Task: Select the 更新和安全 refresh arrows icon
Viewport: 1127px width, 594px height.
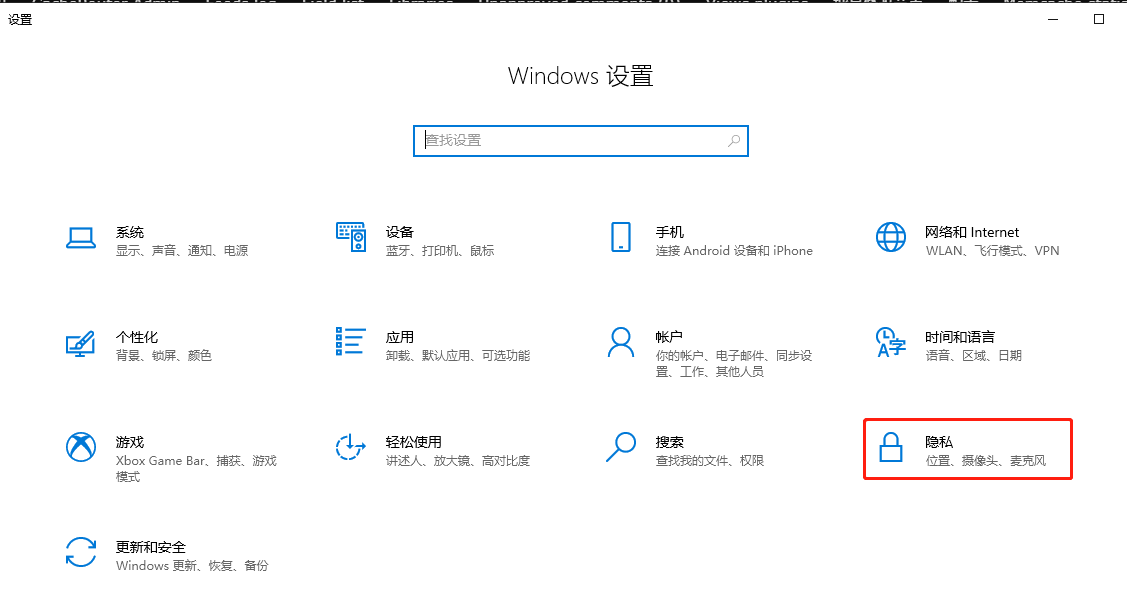Action: point(80,552)
